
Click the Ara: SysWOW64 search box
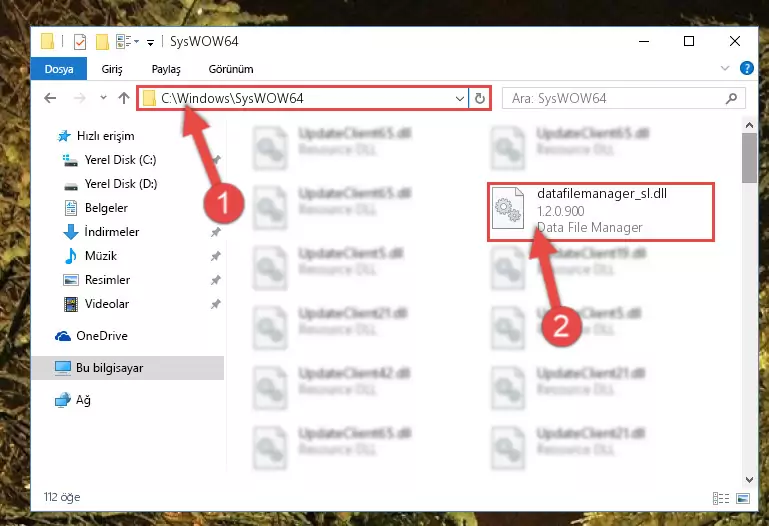tap(624, 99)
